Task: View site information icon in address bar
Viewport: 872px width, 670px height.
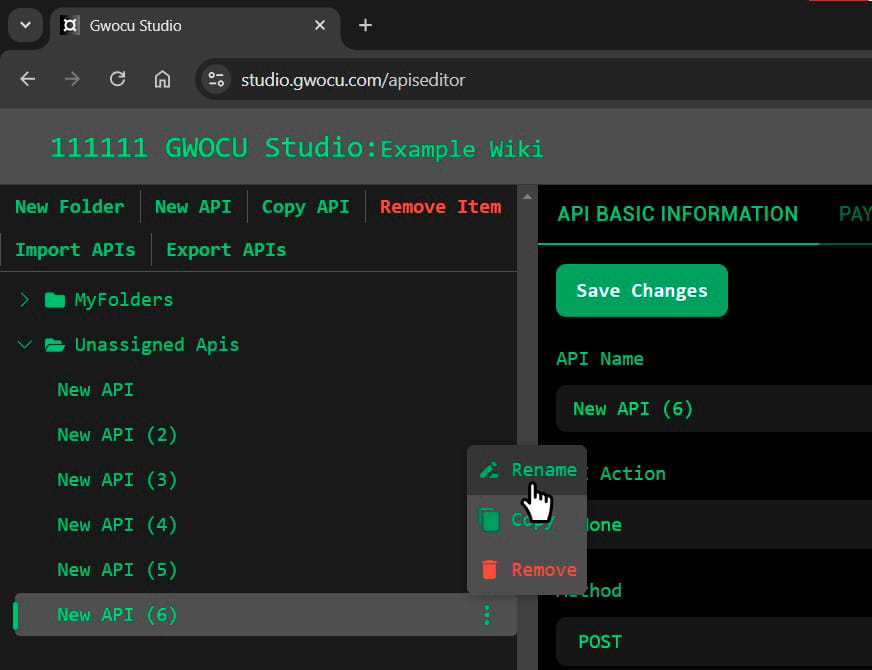Action: click(216, 80)
